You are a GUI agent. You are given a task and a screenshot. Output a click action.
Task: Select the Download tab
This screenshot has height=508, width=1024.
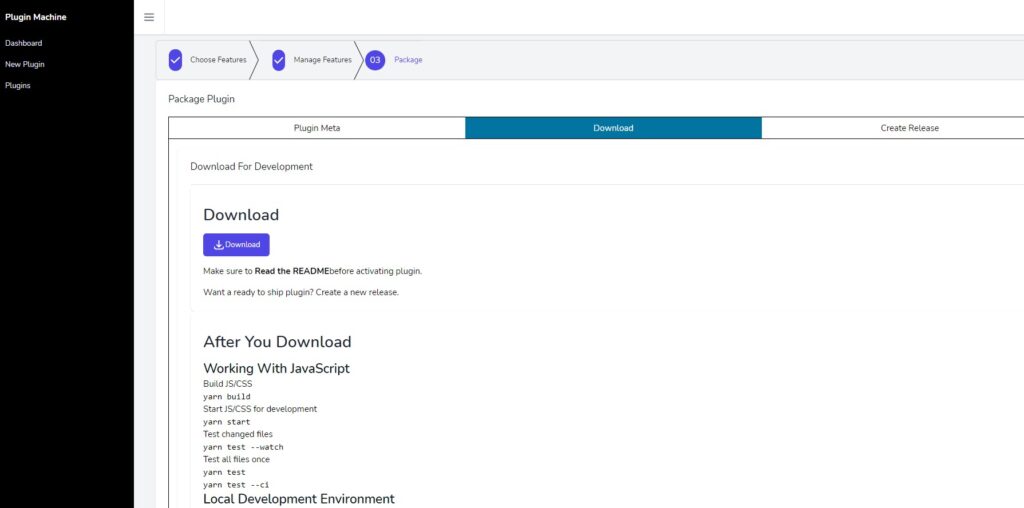[x=613, y=128]
